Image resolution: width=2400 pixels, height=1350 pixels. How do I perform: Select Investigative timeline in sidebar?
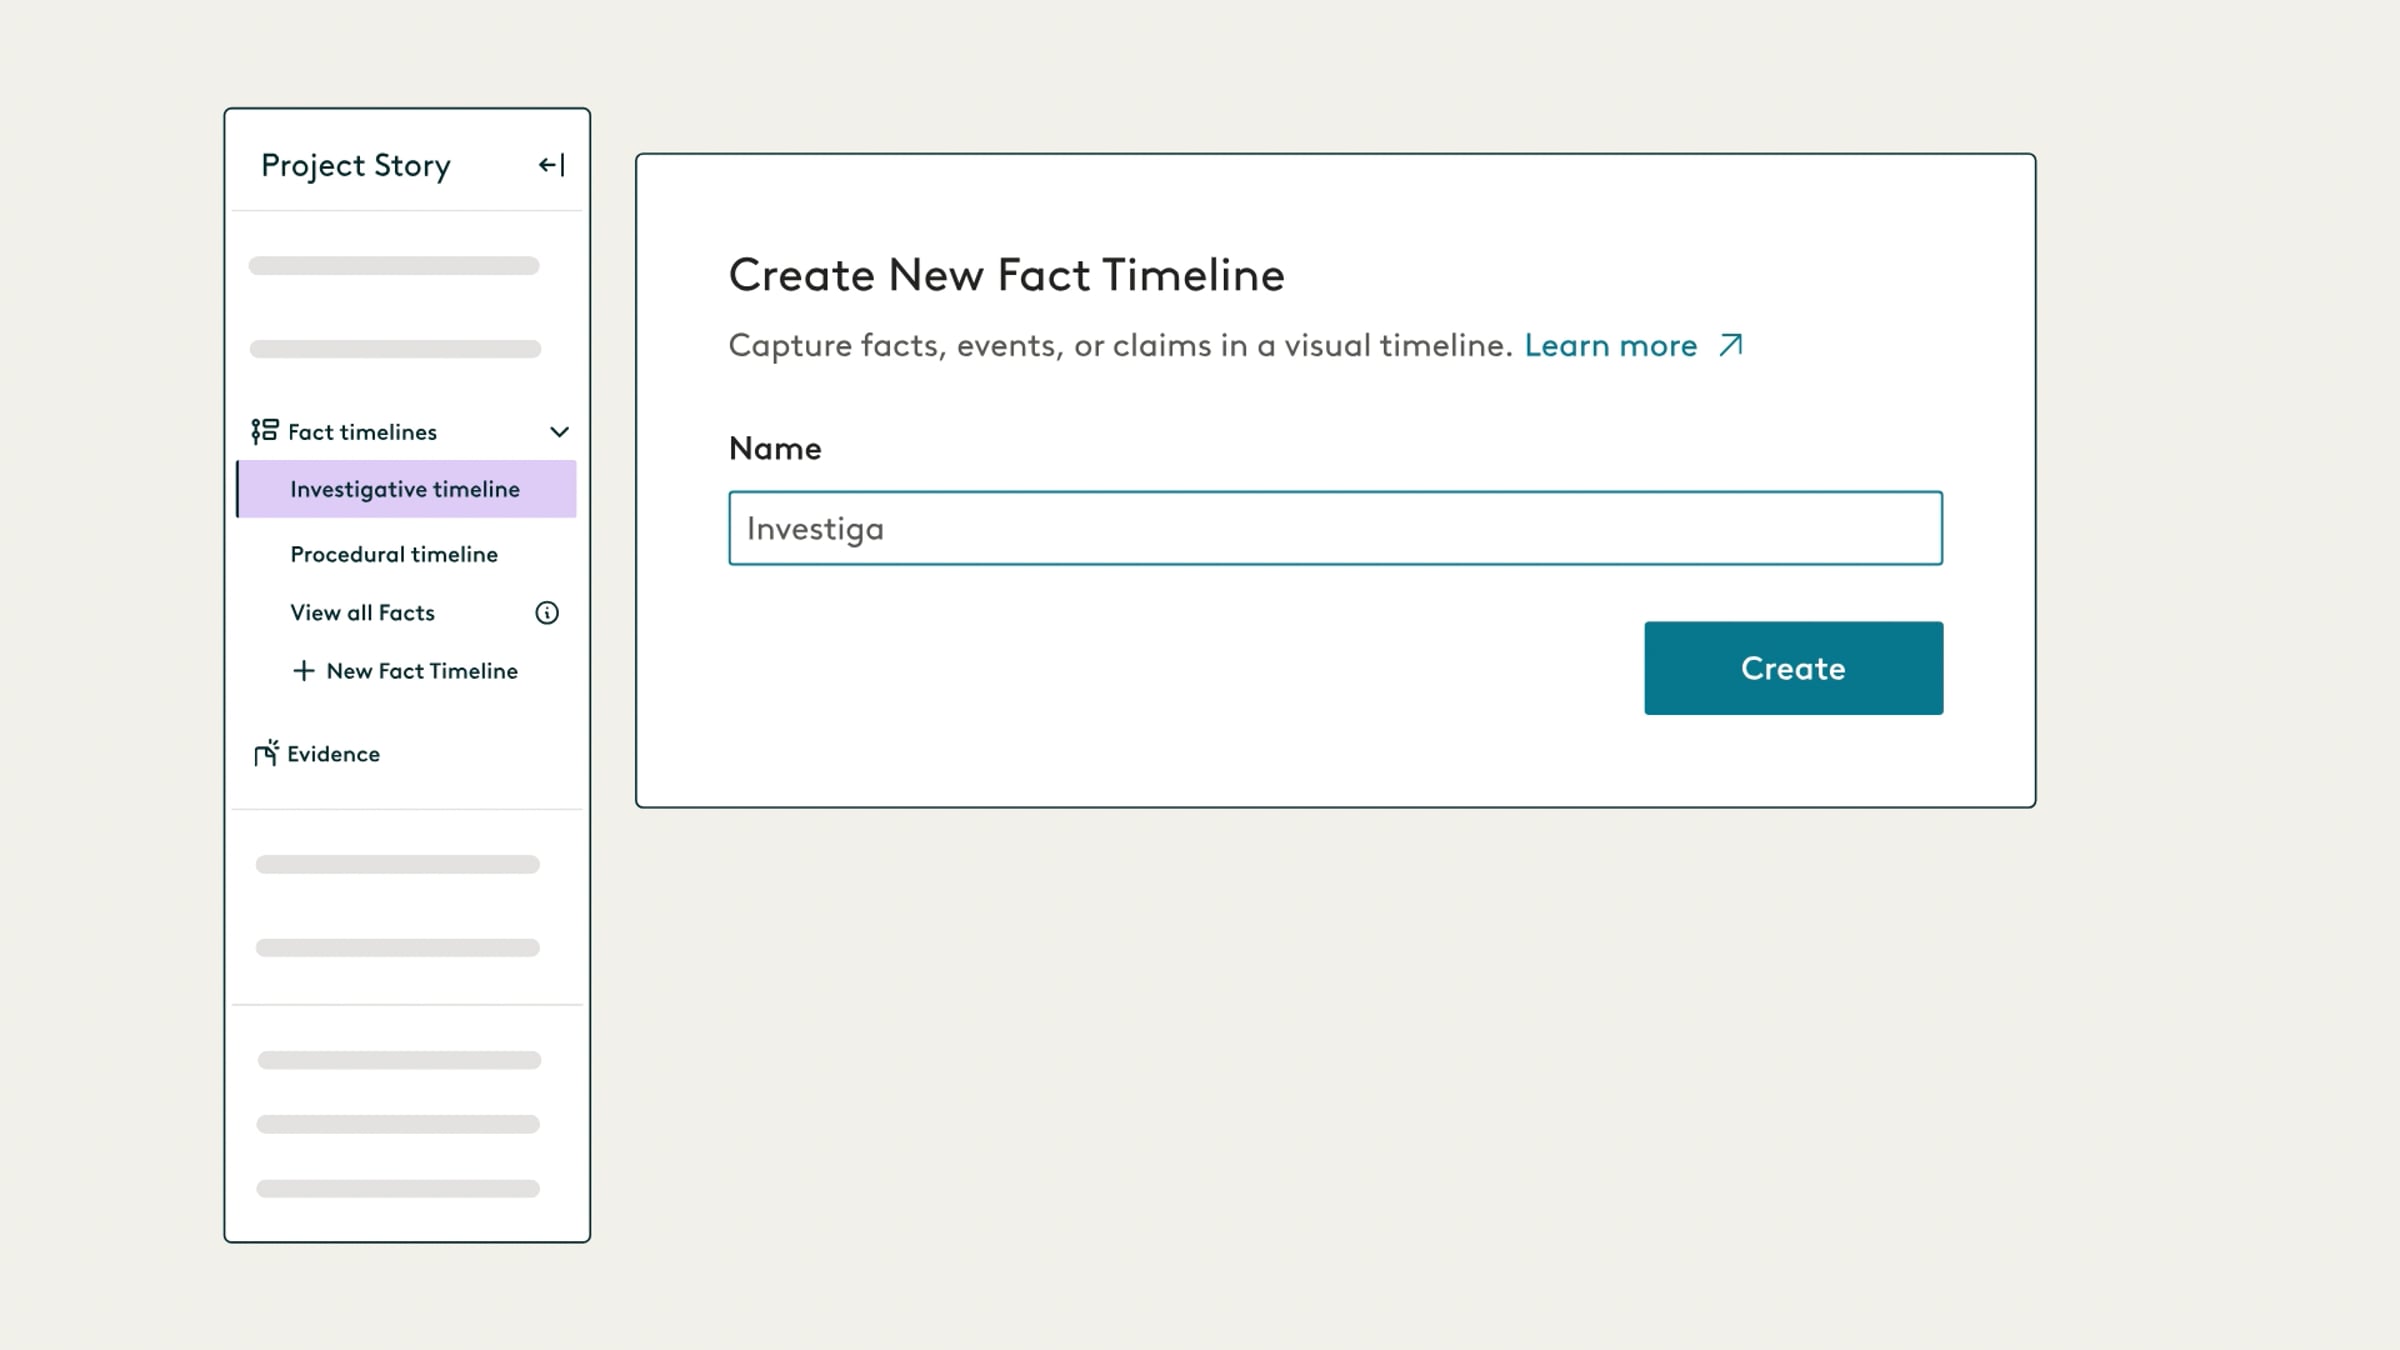click(406, 489)
